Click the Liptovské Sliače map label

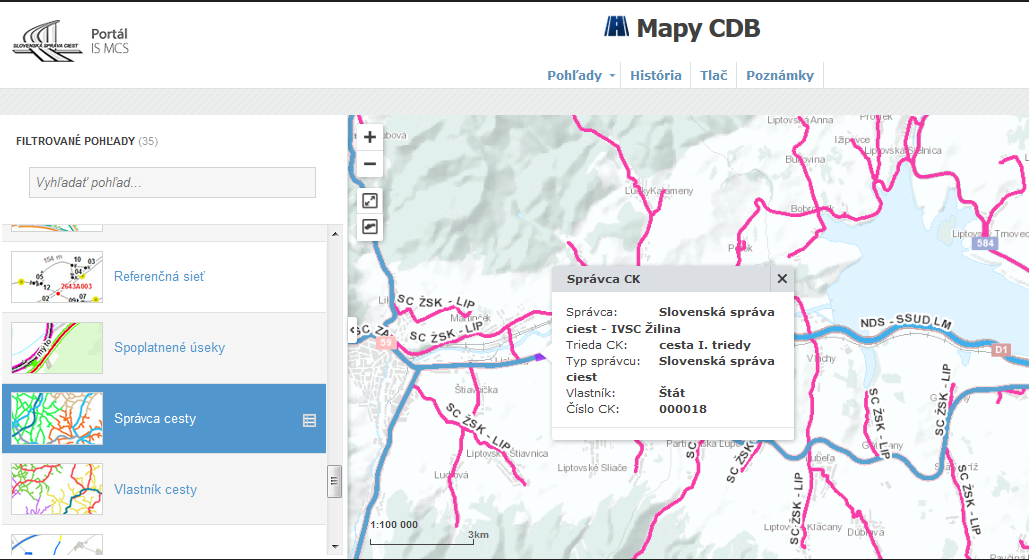tap(592, 467)
